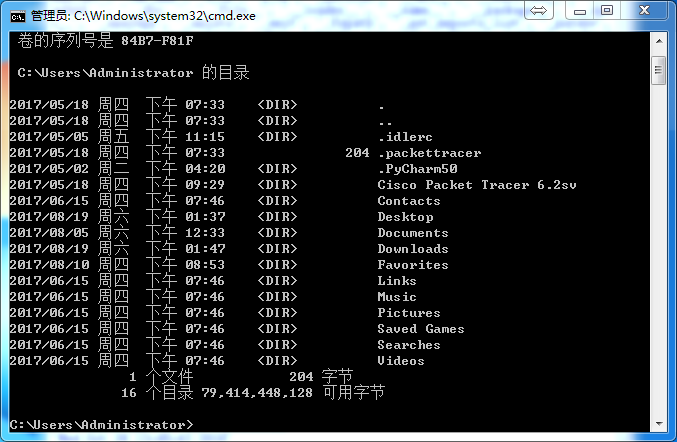The image size is (677, 442).
Task: Click the '16 个目录' summary text
Action: 157,393
